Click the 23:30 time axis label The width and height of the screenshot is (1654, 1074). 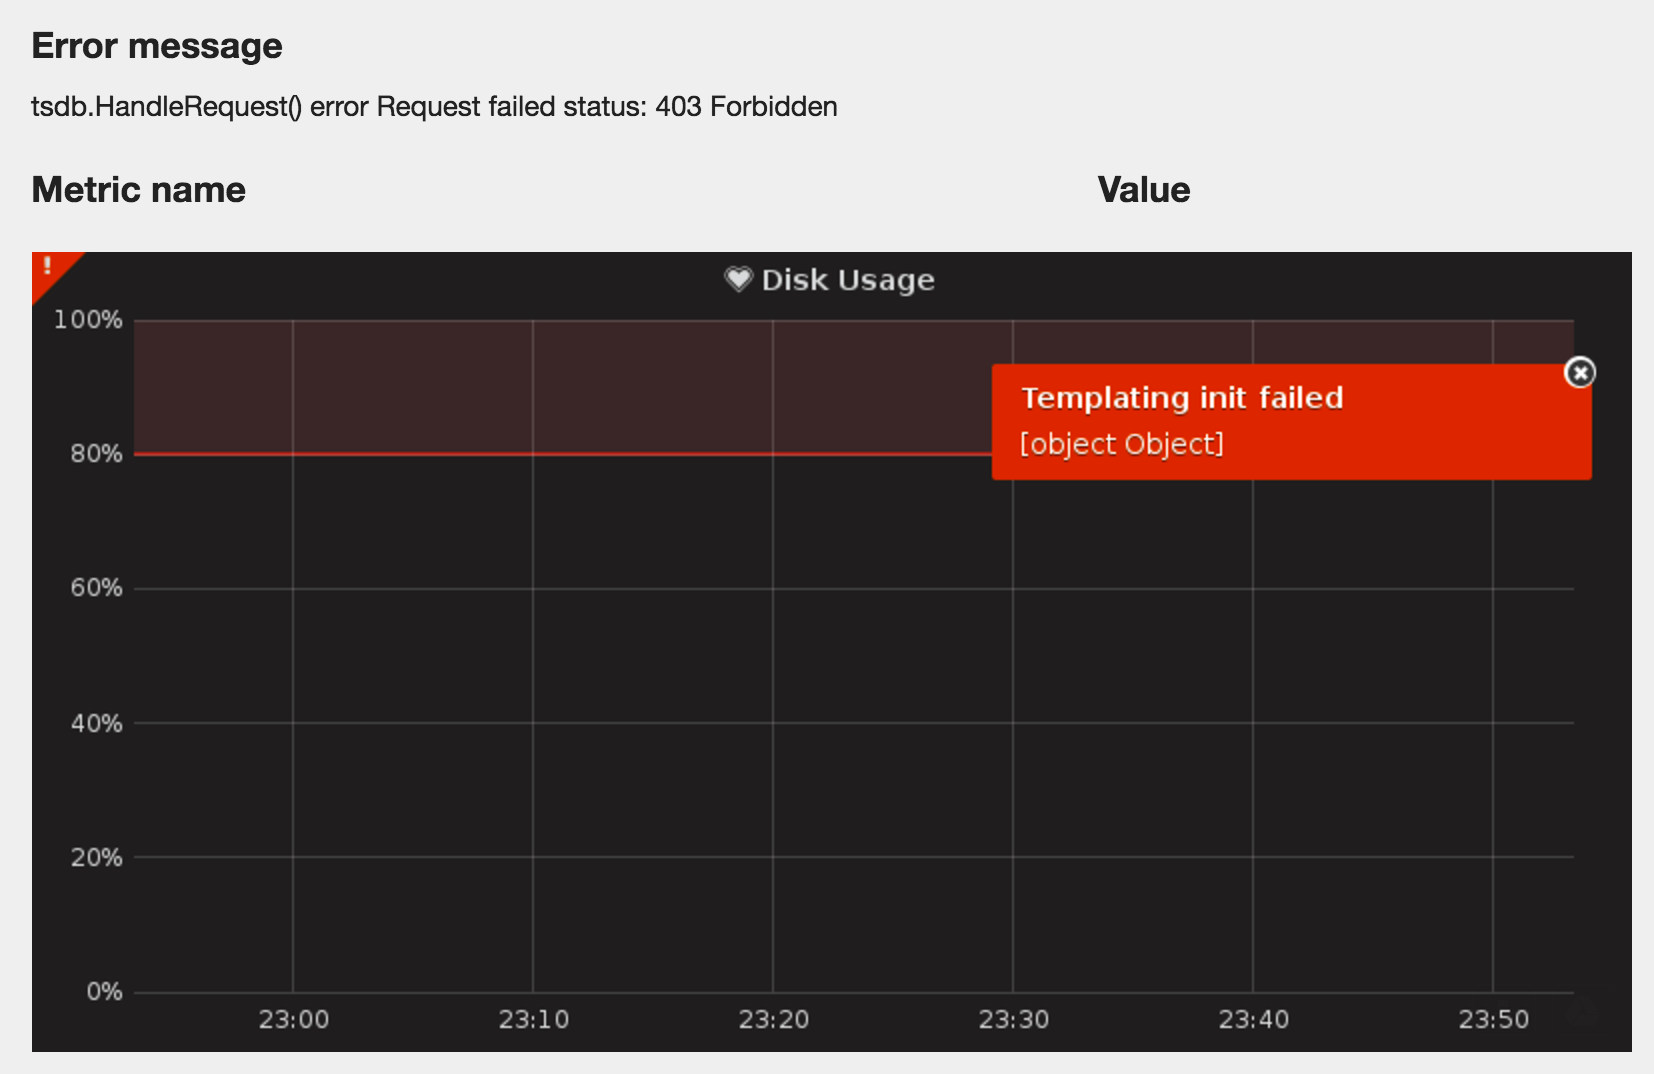click(x=1013, y=1020)
